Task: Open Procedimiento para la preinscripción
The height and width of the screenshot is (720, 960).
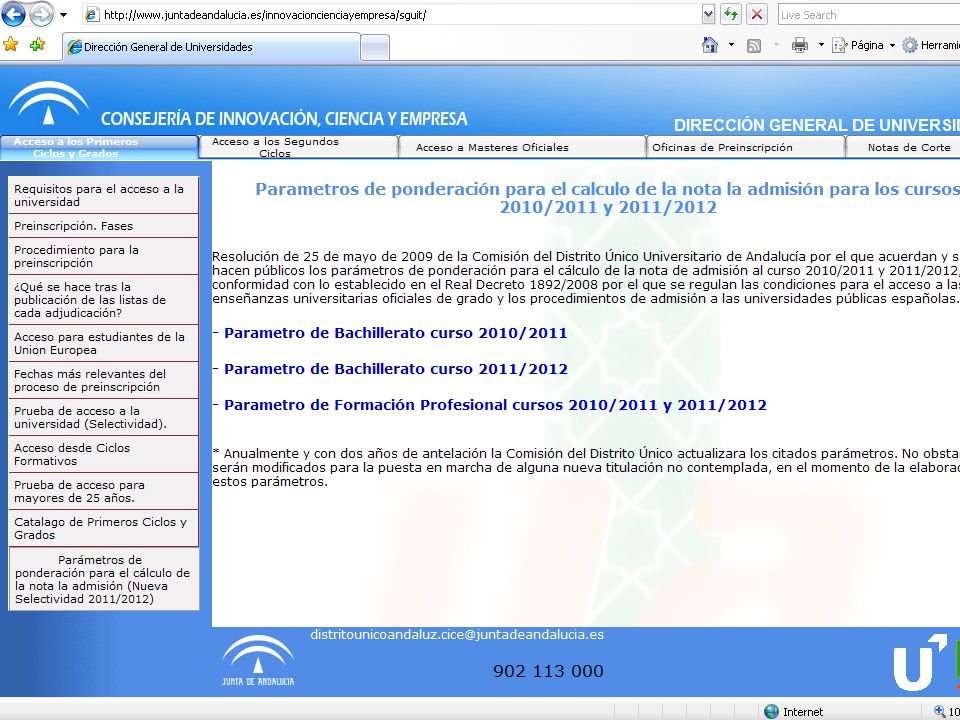Action: coord(103,257)
